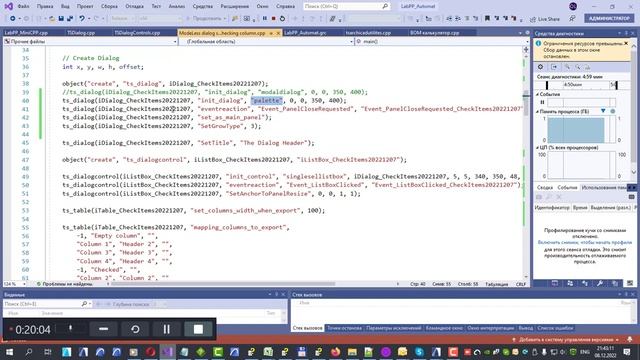This screenshot has height=360, width=640.
Task: Click the Live Share button
Action: 545,19
